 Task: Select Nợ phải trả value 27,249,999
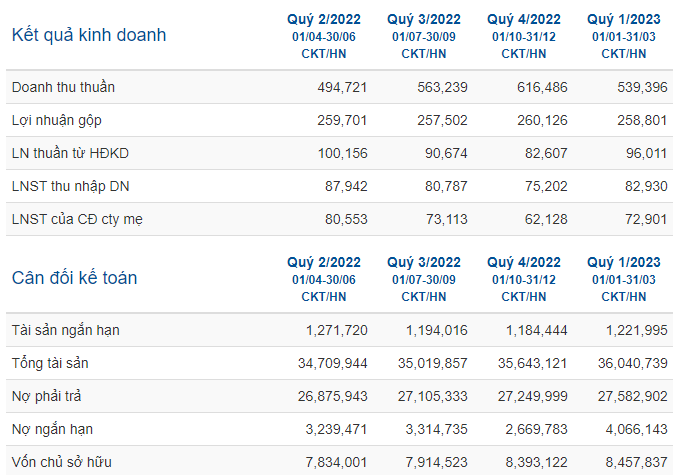533,396
